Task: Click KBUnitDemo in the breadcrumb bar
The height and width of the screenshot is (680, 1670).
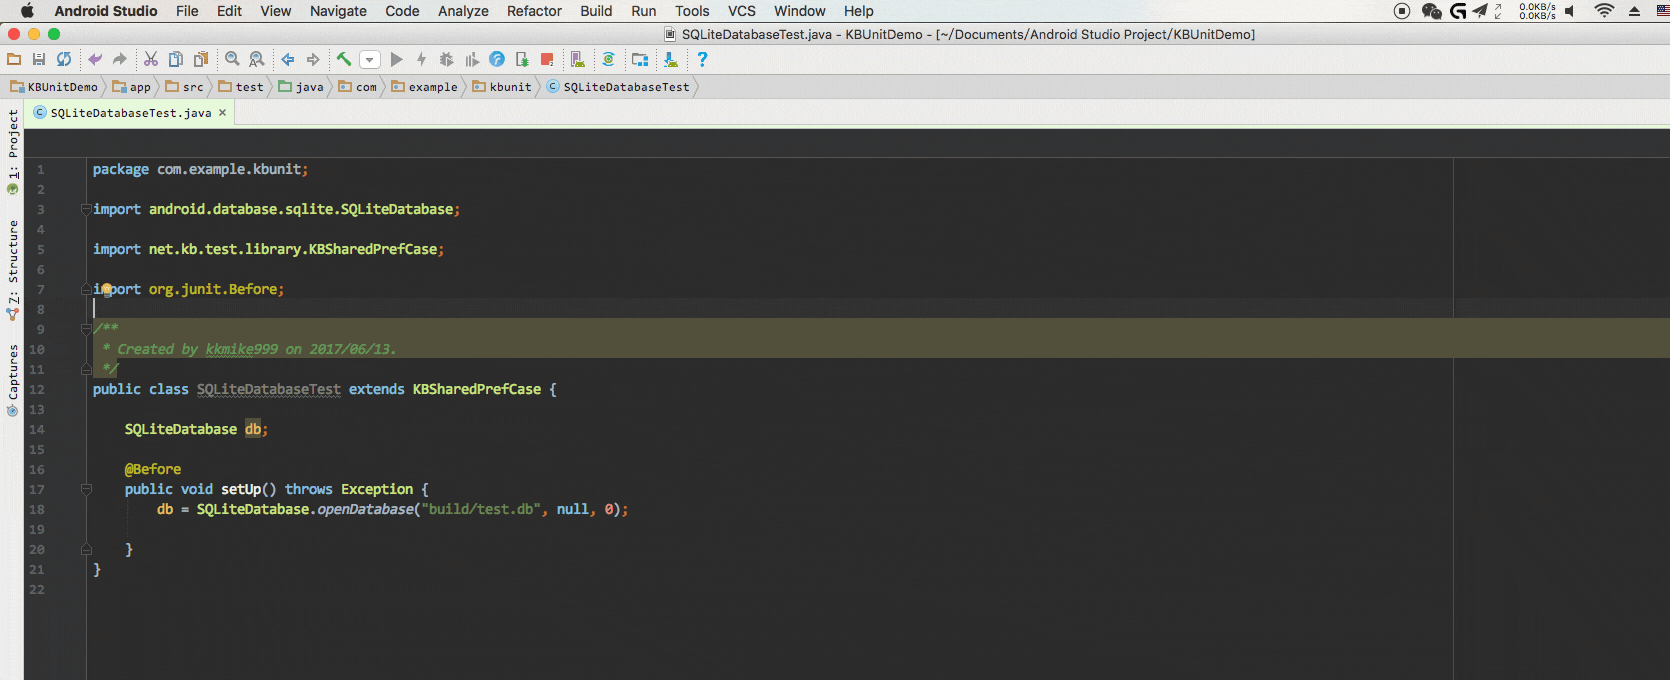Action: click(54, 87)
